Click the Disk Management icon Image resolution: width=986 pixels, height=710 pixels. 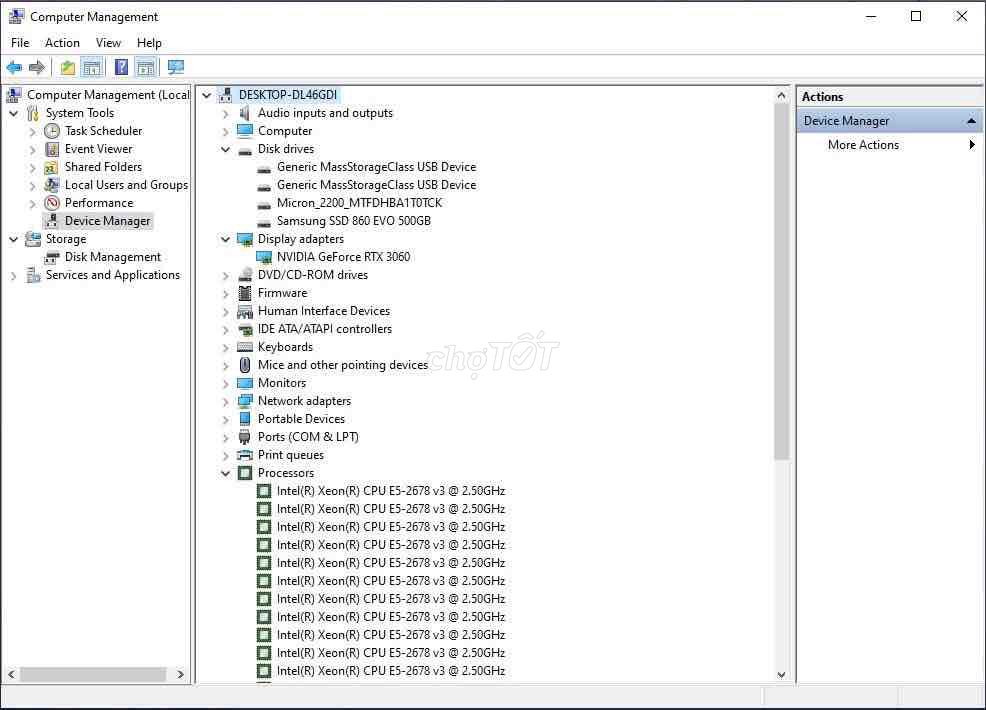(x=52, y=257)
